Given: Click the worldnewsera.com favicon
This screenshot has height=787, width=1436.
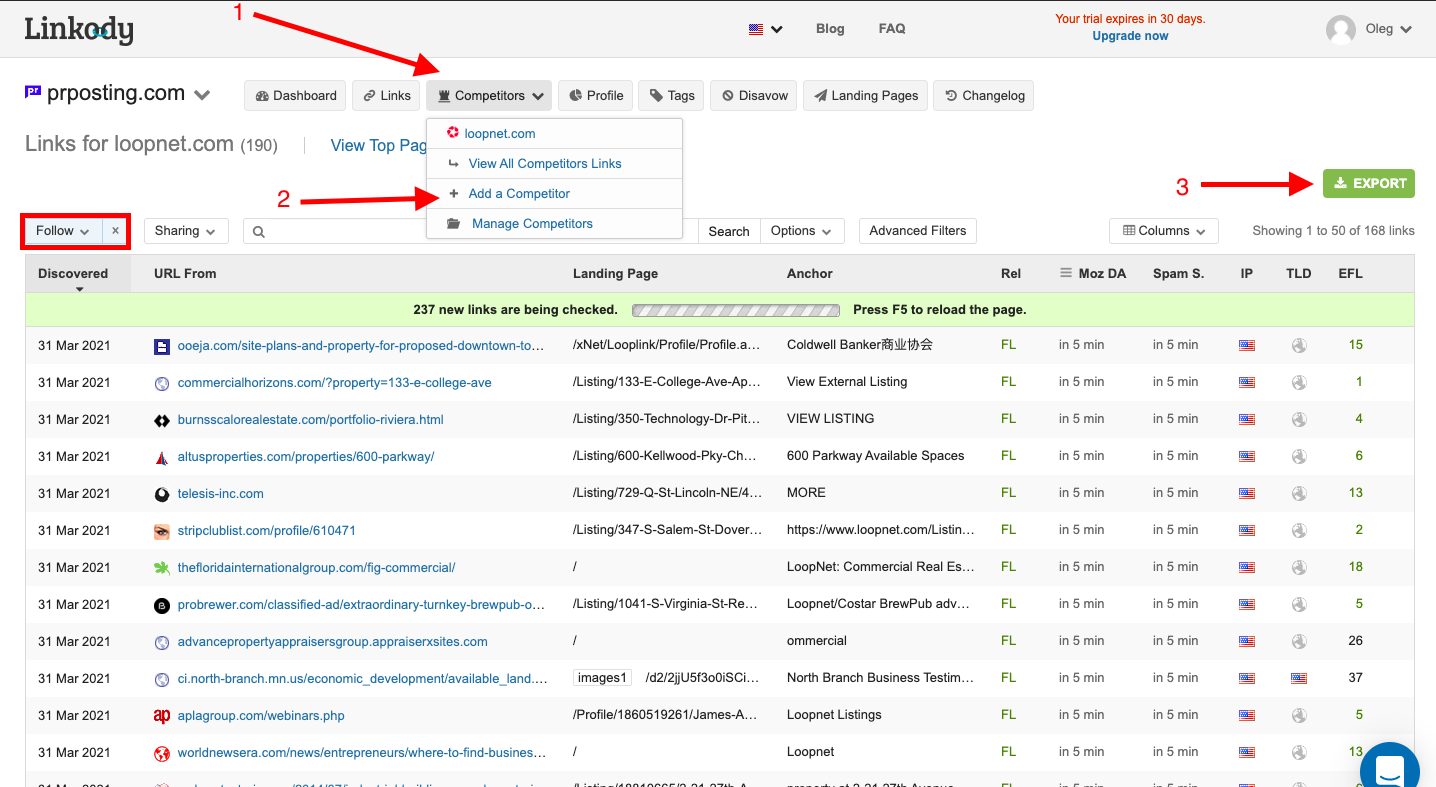Looking at the screenshot, I should (162, 754).
